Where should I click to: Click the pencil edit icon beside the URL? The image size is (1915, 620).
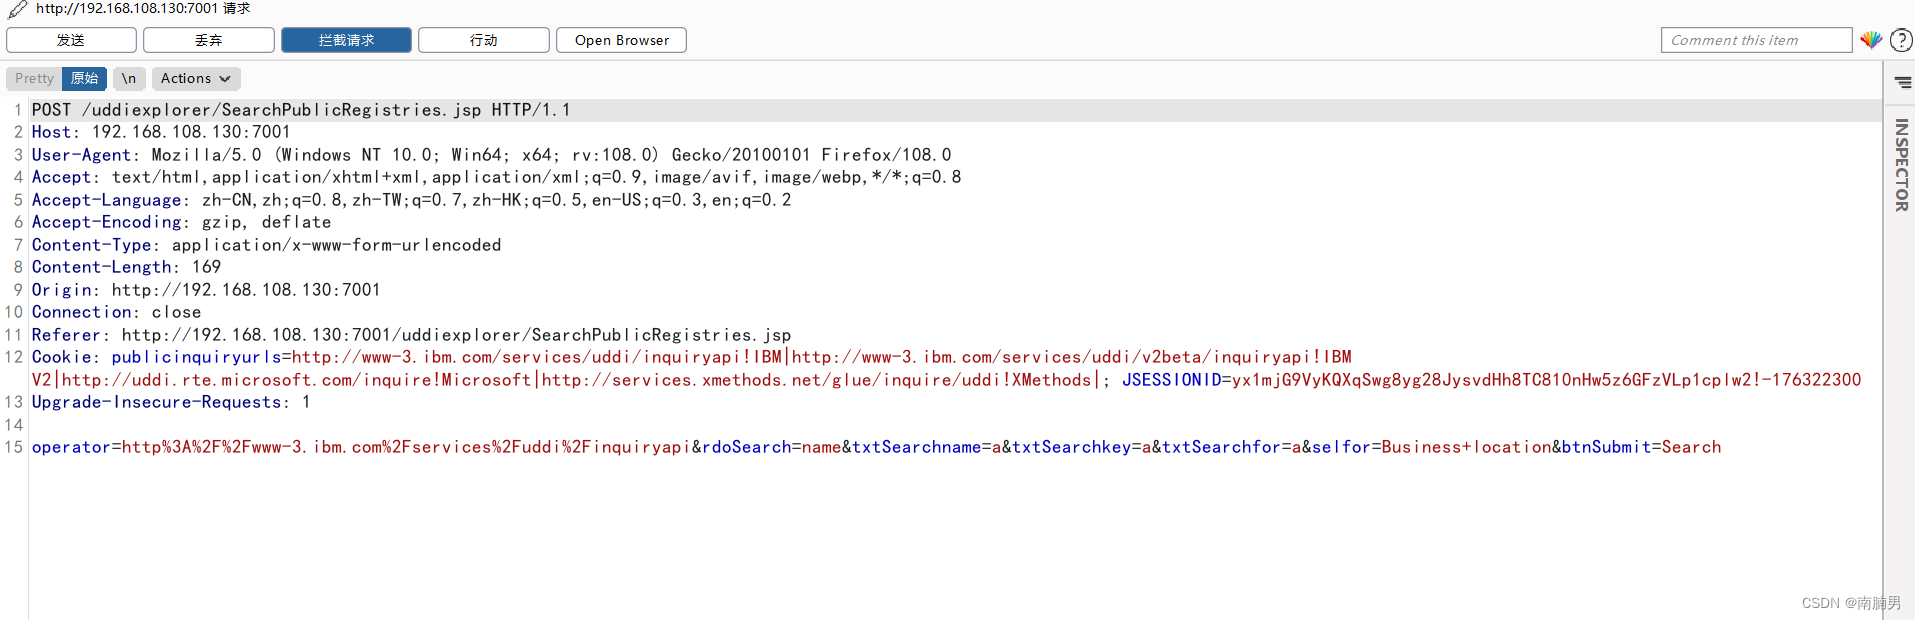(17, 9)
